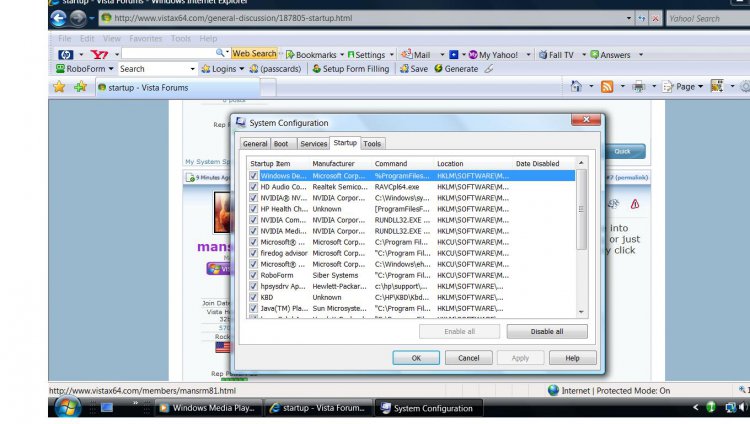Click the Home icon in command bar

[576, 86]
